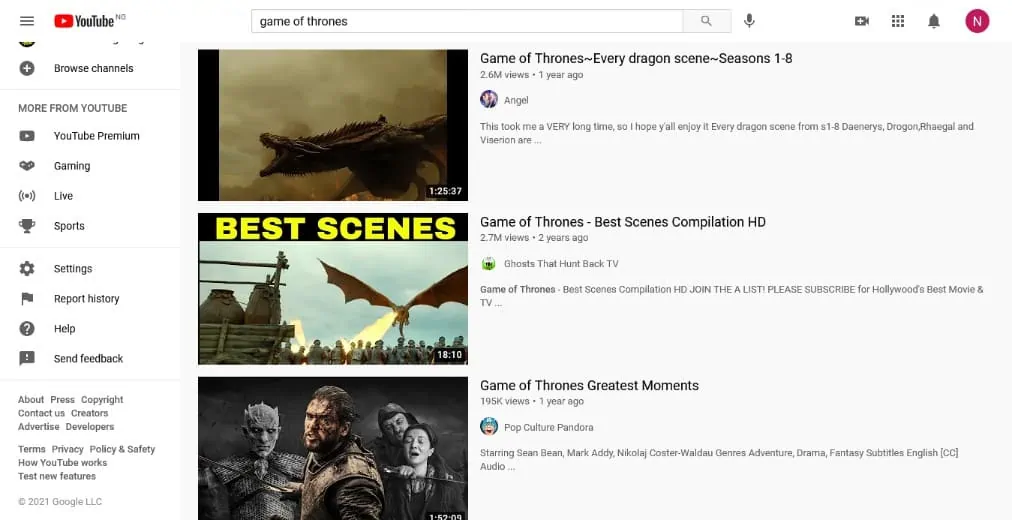The width and height of the screenshot is (1012, 520).
Task: Open YouTube Premium from sidebar
Action: 90,136
